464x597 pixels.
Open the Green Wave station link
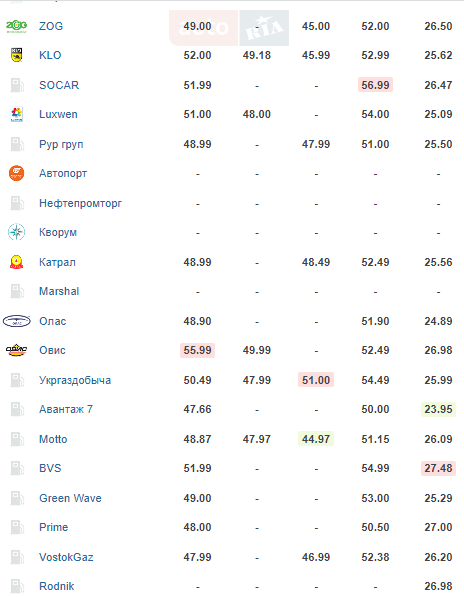[x=70, y=498]
